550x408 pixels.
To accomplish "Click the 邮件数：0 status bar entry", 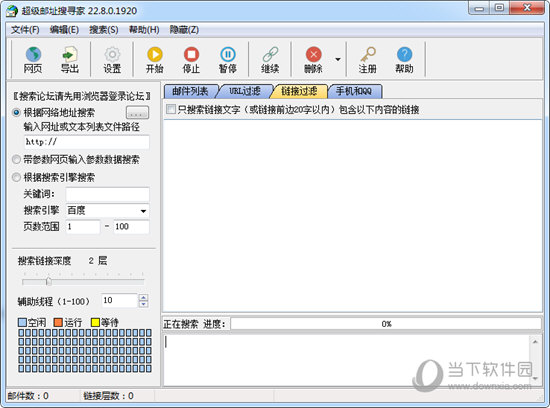I will (x=28, y=396).
